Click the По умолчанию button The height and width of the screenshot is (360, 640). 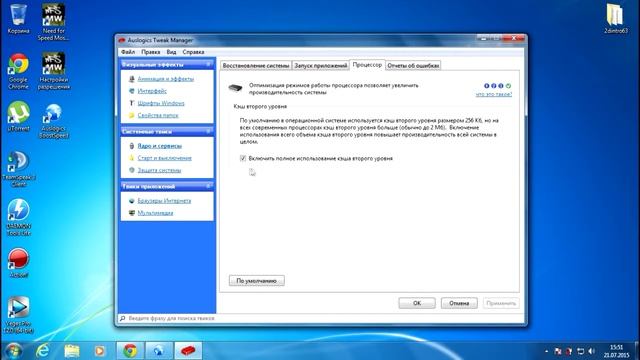pos(257,281)
